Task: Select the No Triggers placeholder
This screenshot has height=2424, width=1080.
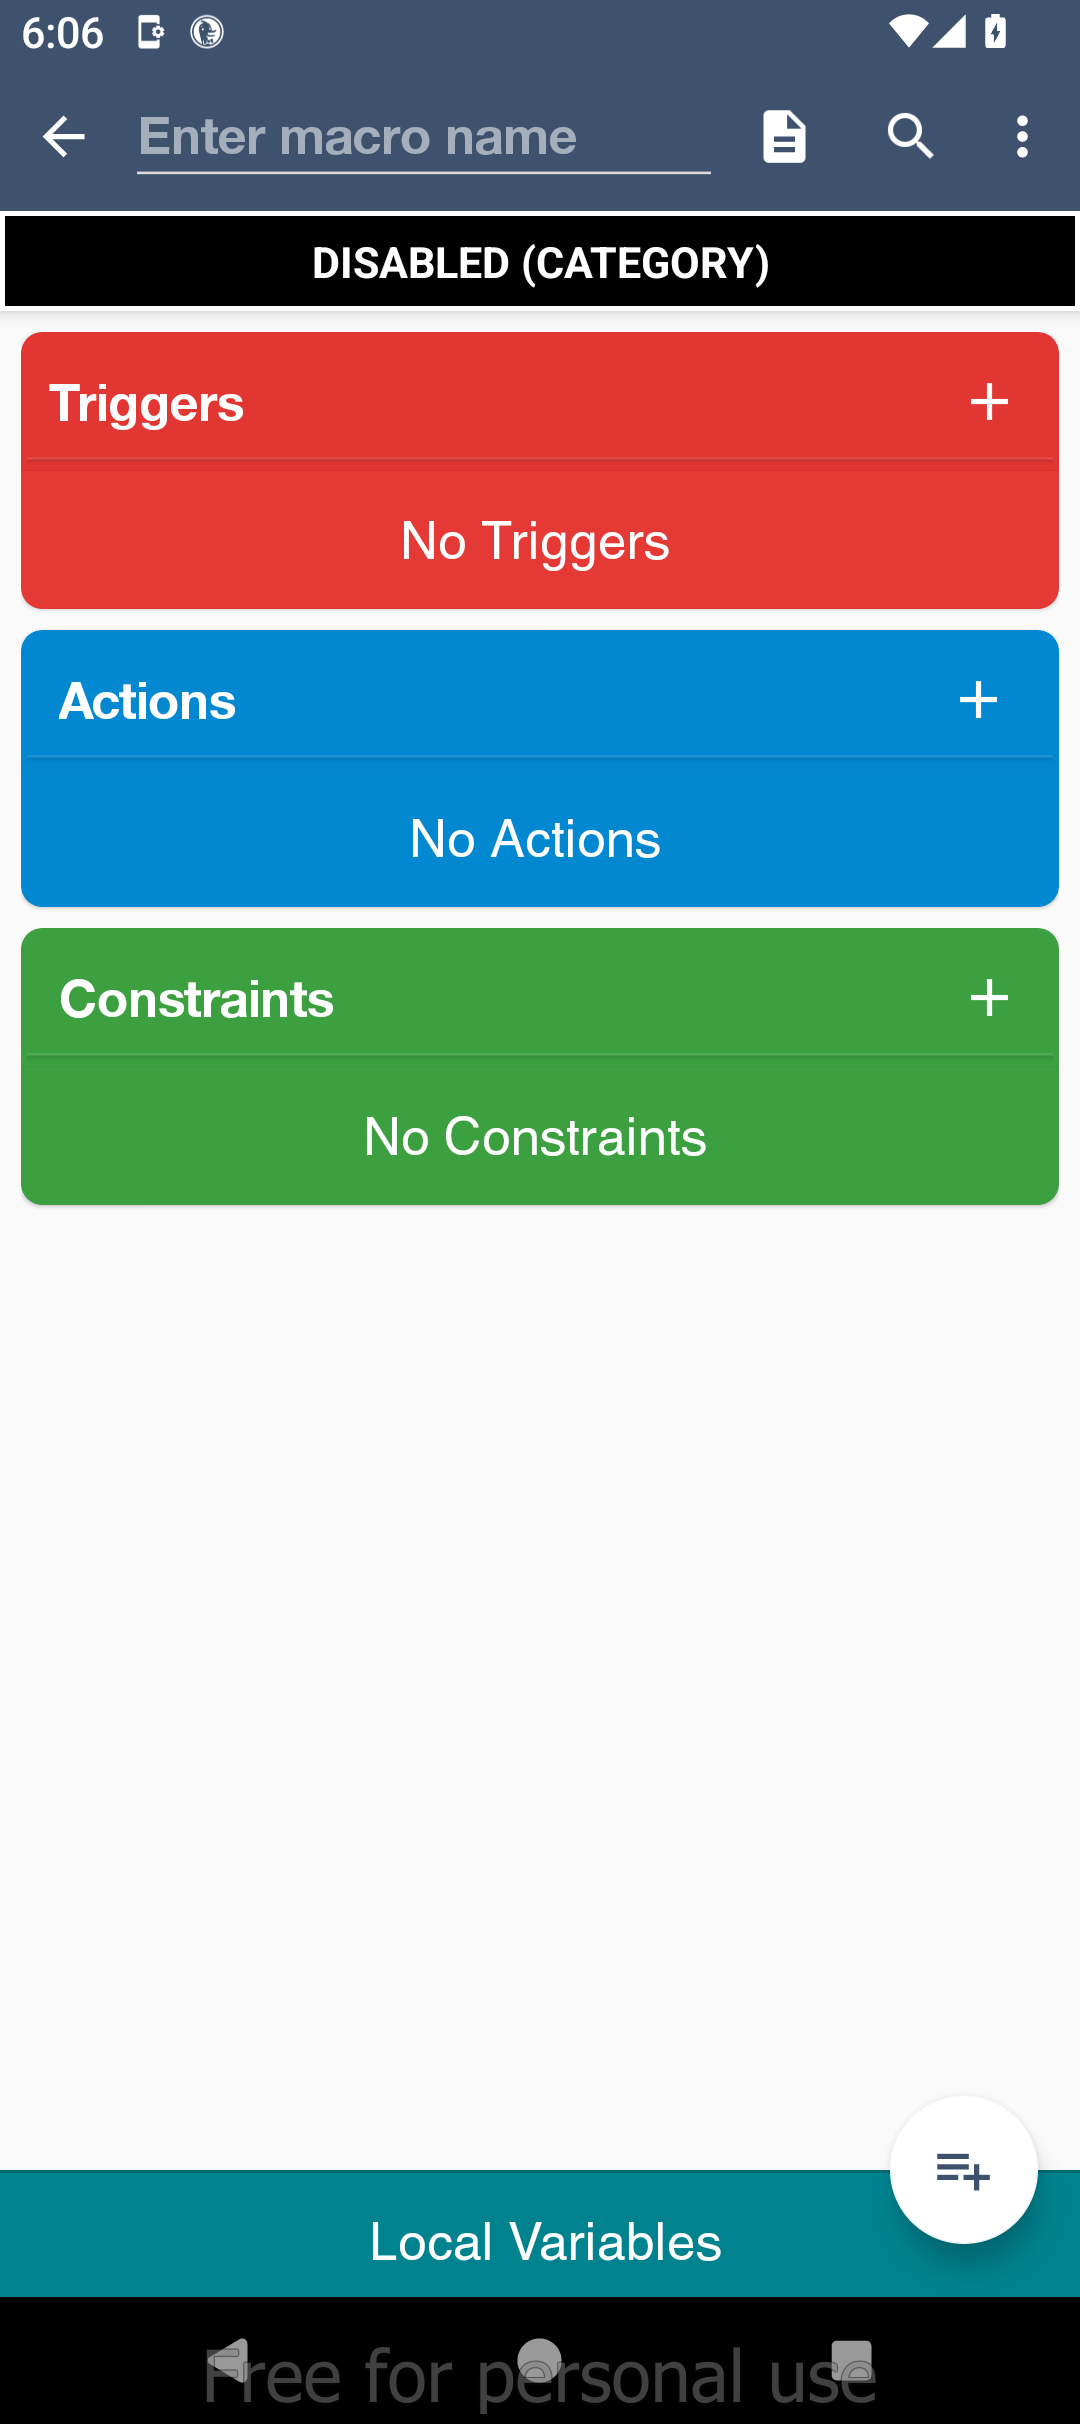Action: tap(535, 541)
